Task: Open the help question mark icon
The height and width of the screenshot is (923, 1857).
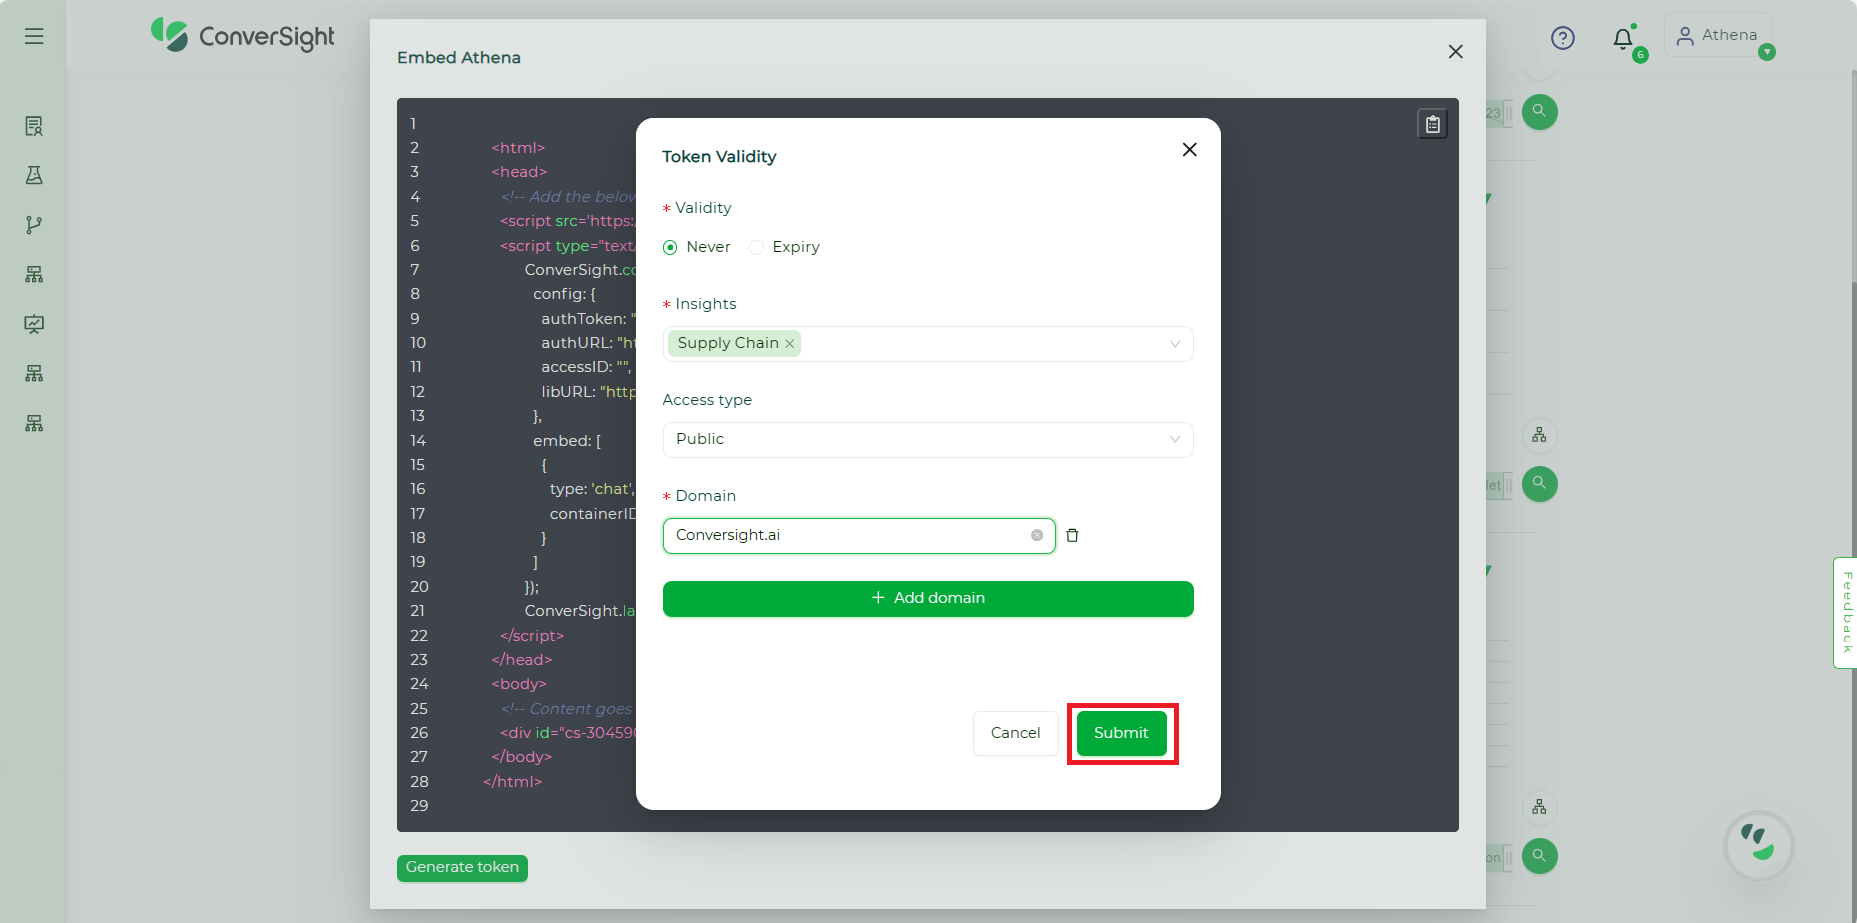Action: pos(1562,38)
